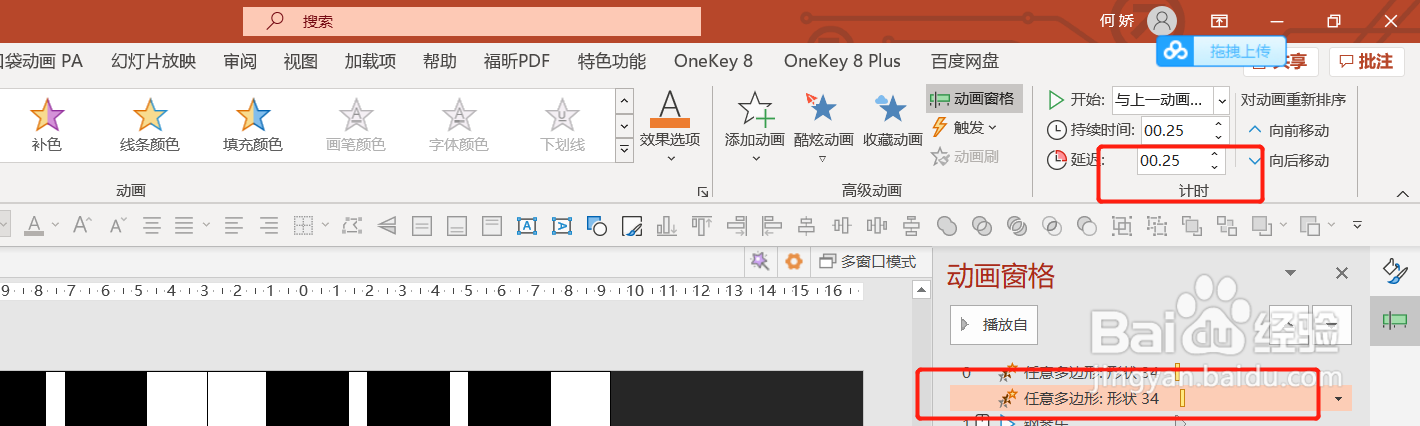Screen dimensions: 1420x426
Task: Select highlighted 任意多边形: 形状 34 animation row
Action: coord(1150,399)
